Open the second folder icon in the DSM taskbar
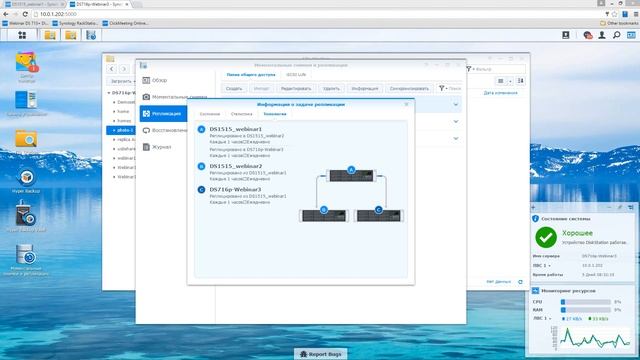The image size is (640, 360). coord(71,36)
